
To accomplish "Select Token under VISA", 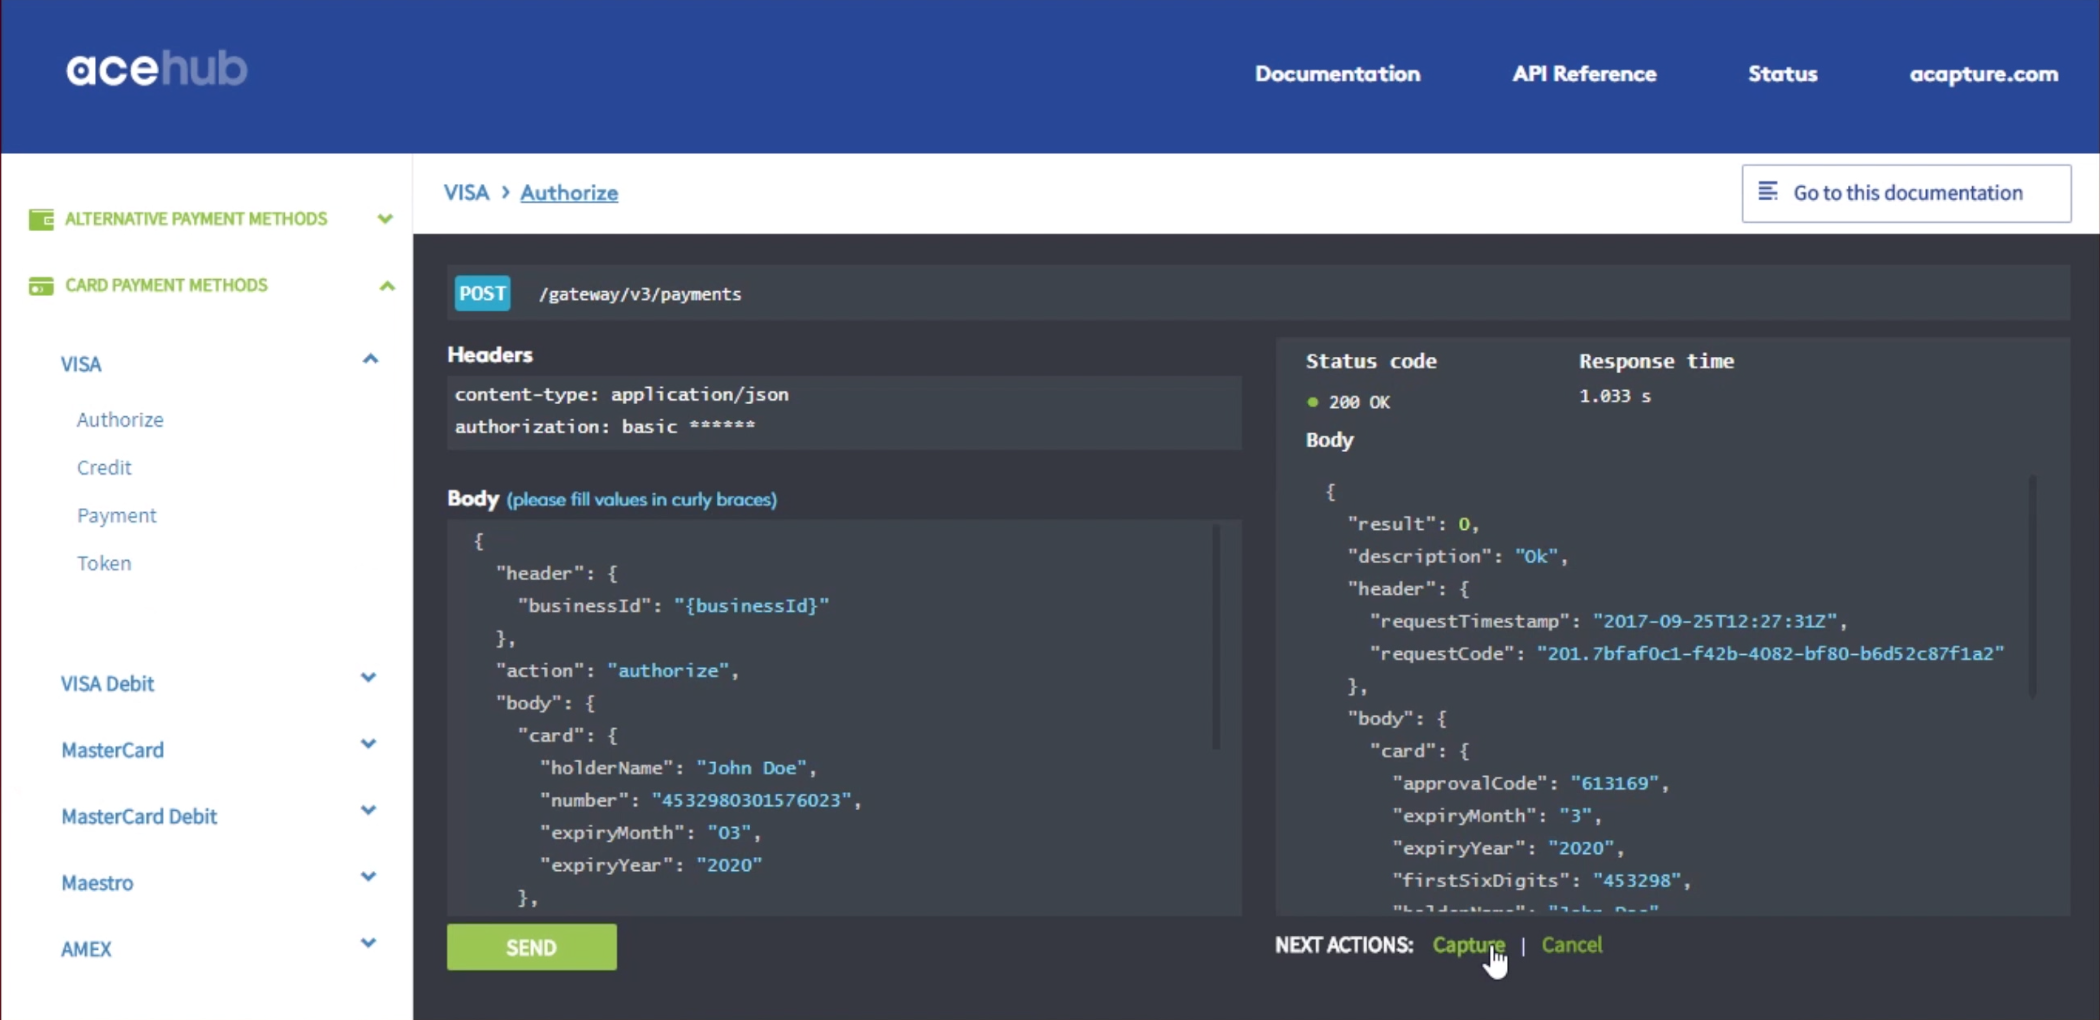I will coord(104,564).
